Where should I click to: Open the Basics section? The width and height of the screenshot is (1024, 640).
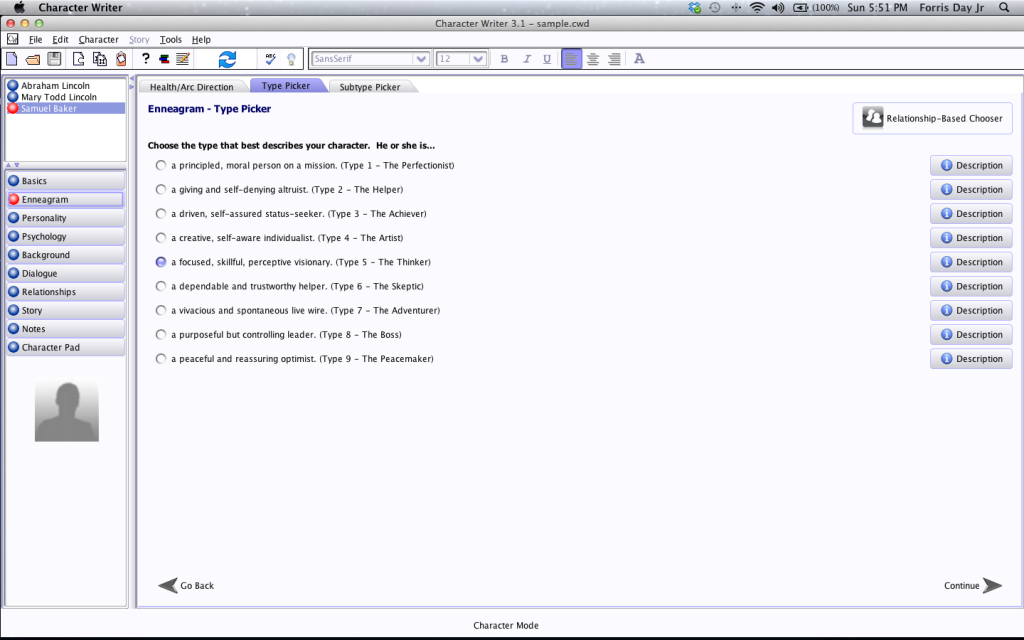pos(65,181)
